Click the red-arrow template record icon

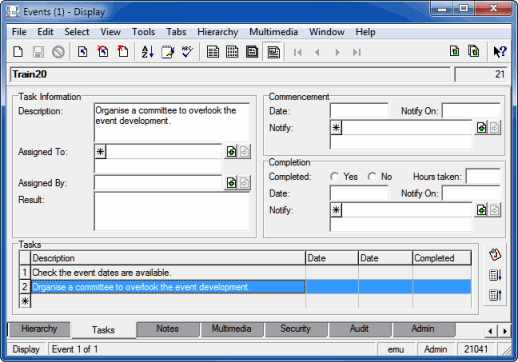click(x=123, y=52)
